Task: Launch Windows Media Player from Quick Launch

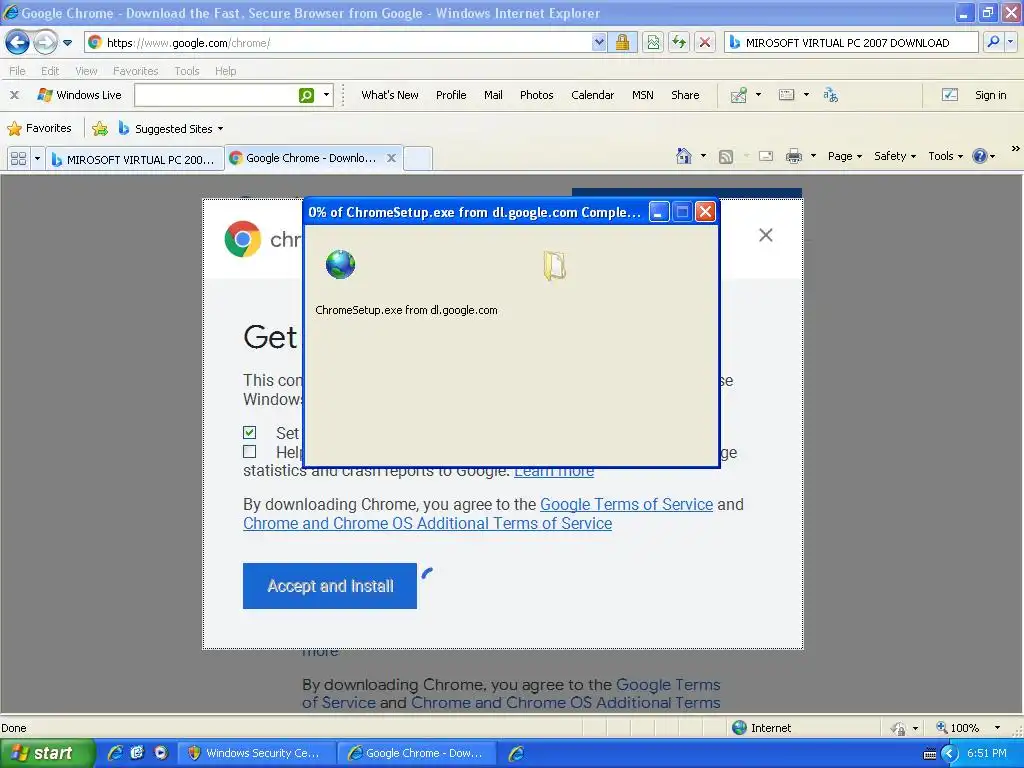Action: click(161, 753)
